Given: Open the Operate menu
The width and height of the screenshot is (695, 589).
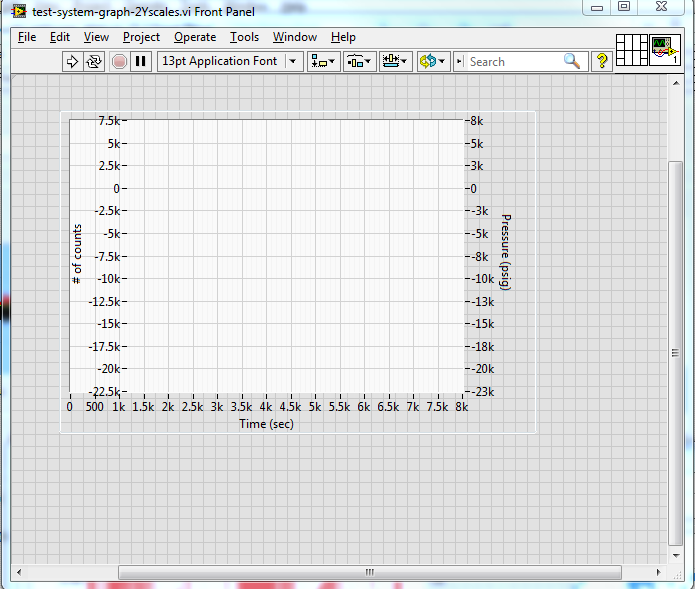Looking at the screenshot, I should click(194, 37).
